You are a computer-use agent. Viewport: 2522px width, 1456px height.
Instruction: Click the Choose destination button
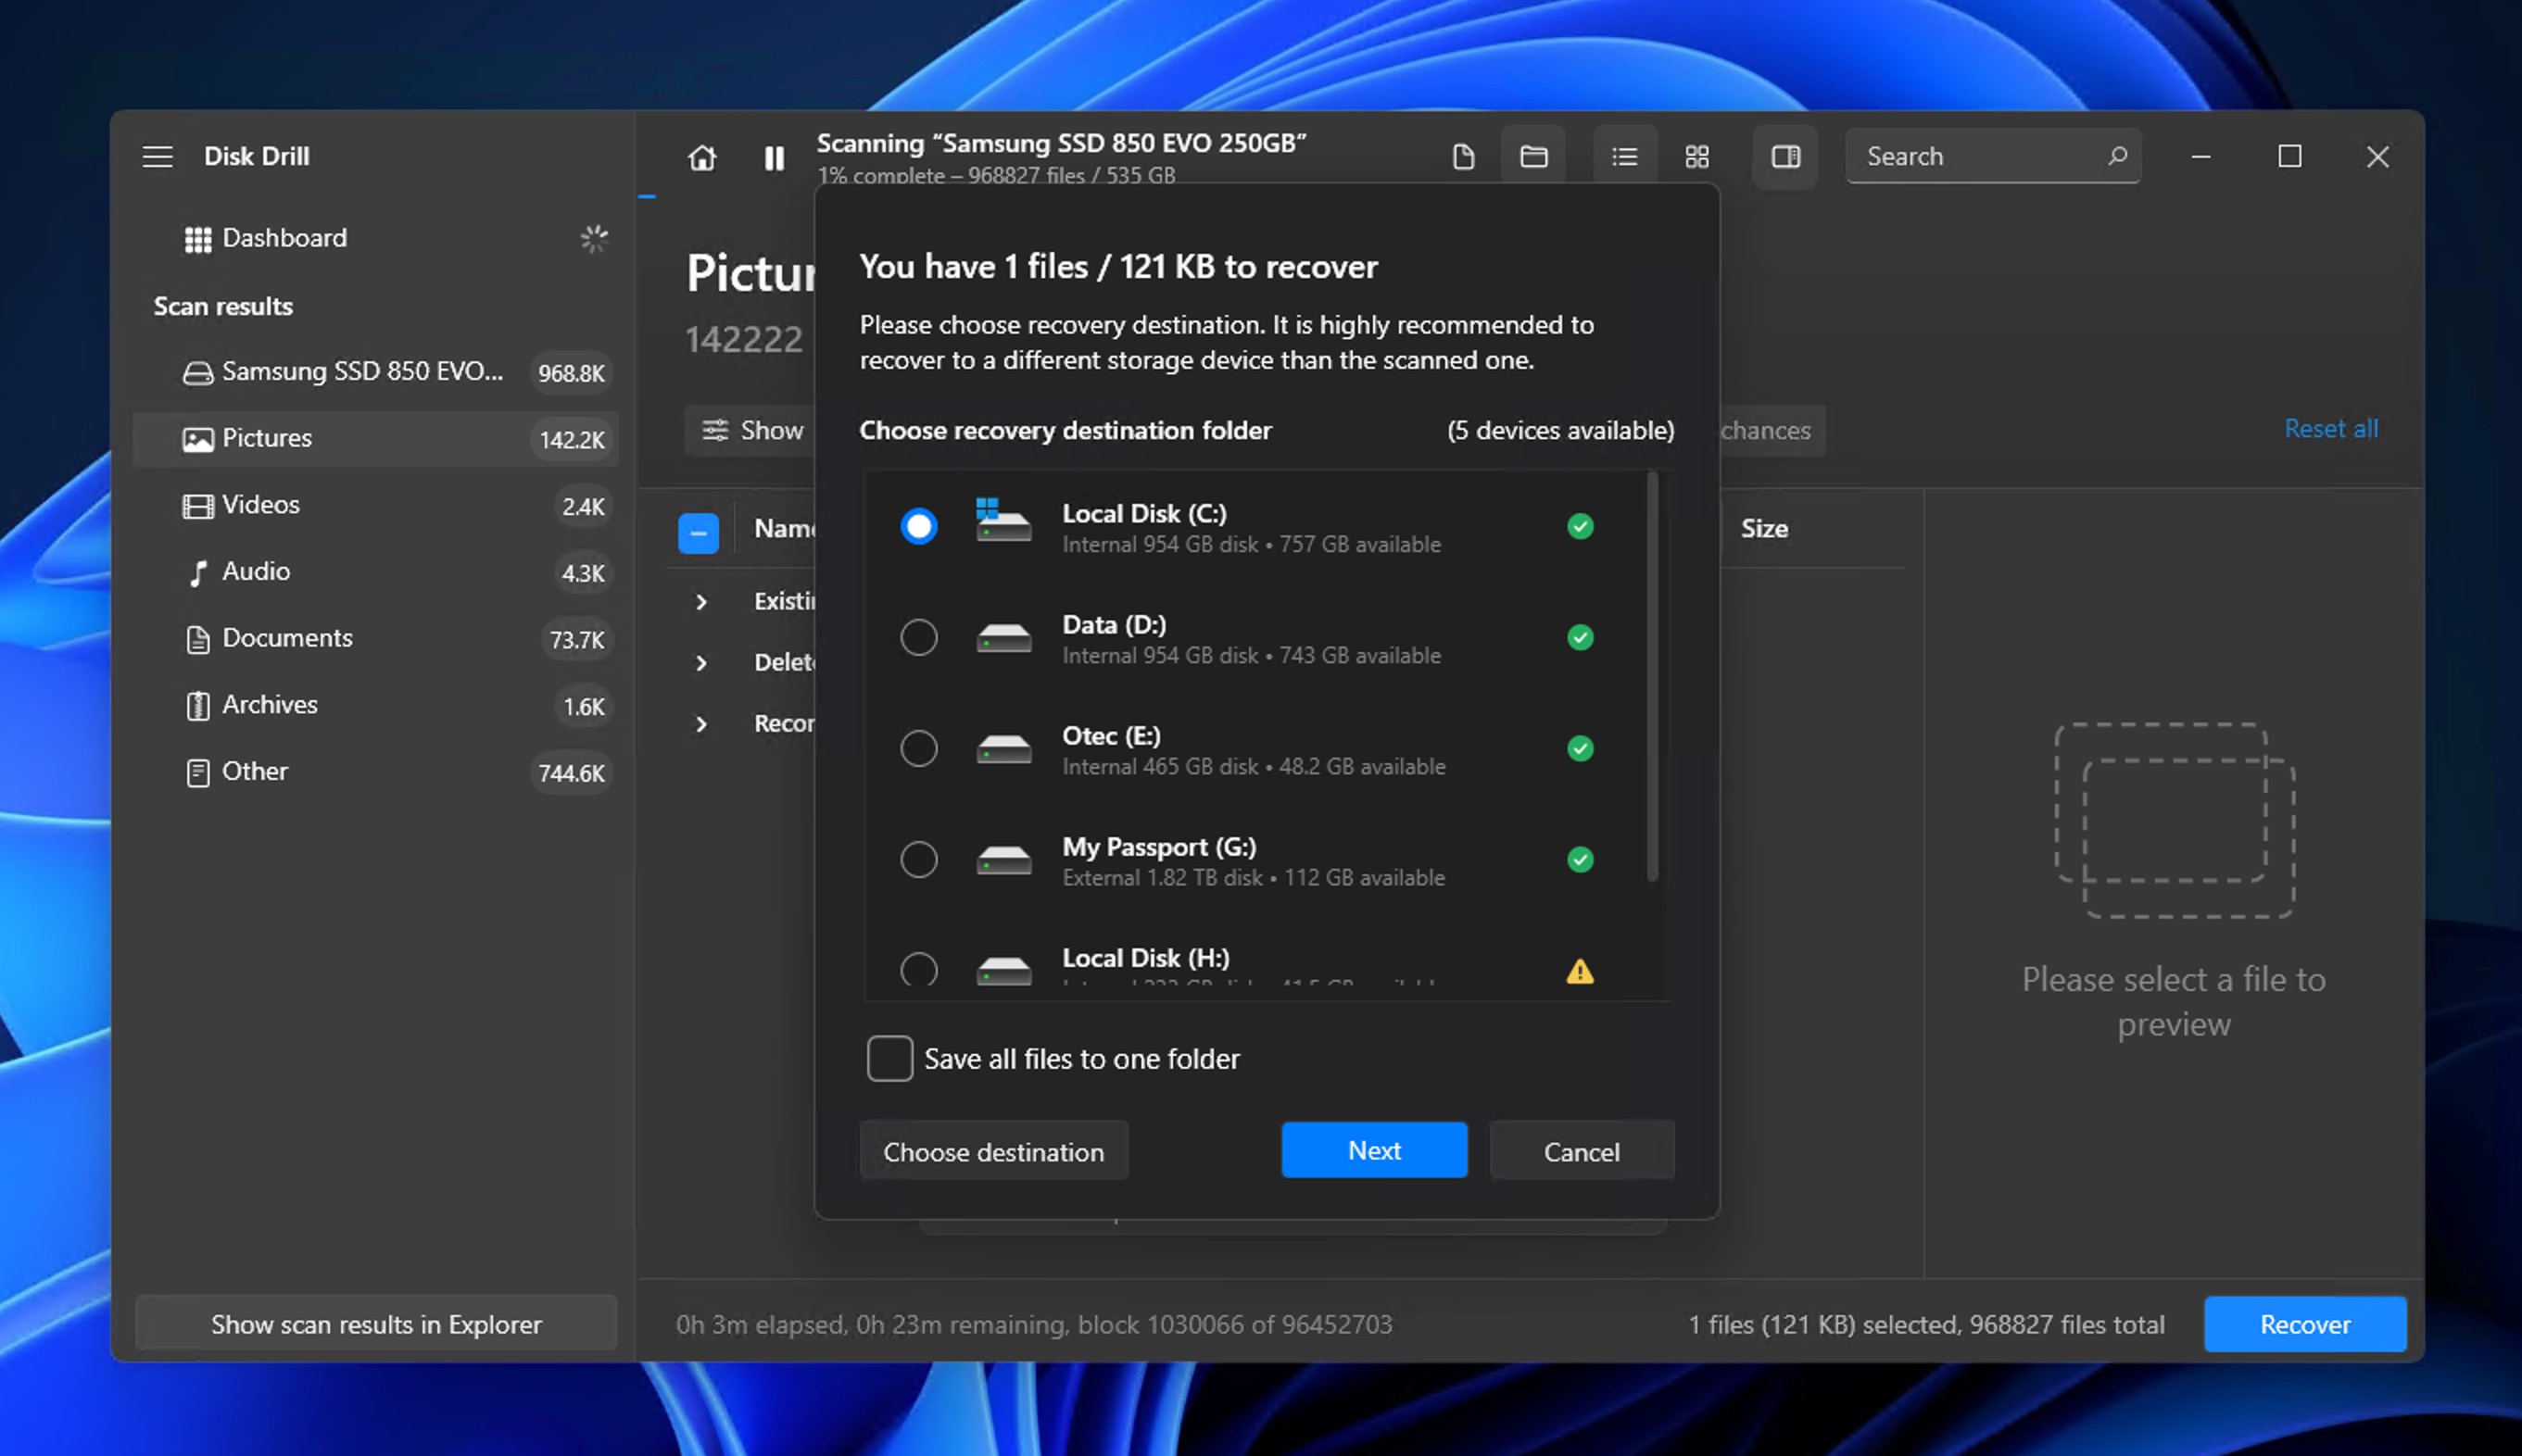tap(993, 1151)
